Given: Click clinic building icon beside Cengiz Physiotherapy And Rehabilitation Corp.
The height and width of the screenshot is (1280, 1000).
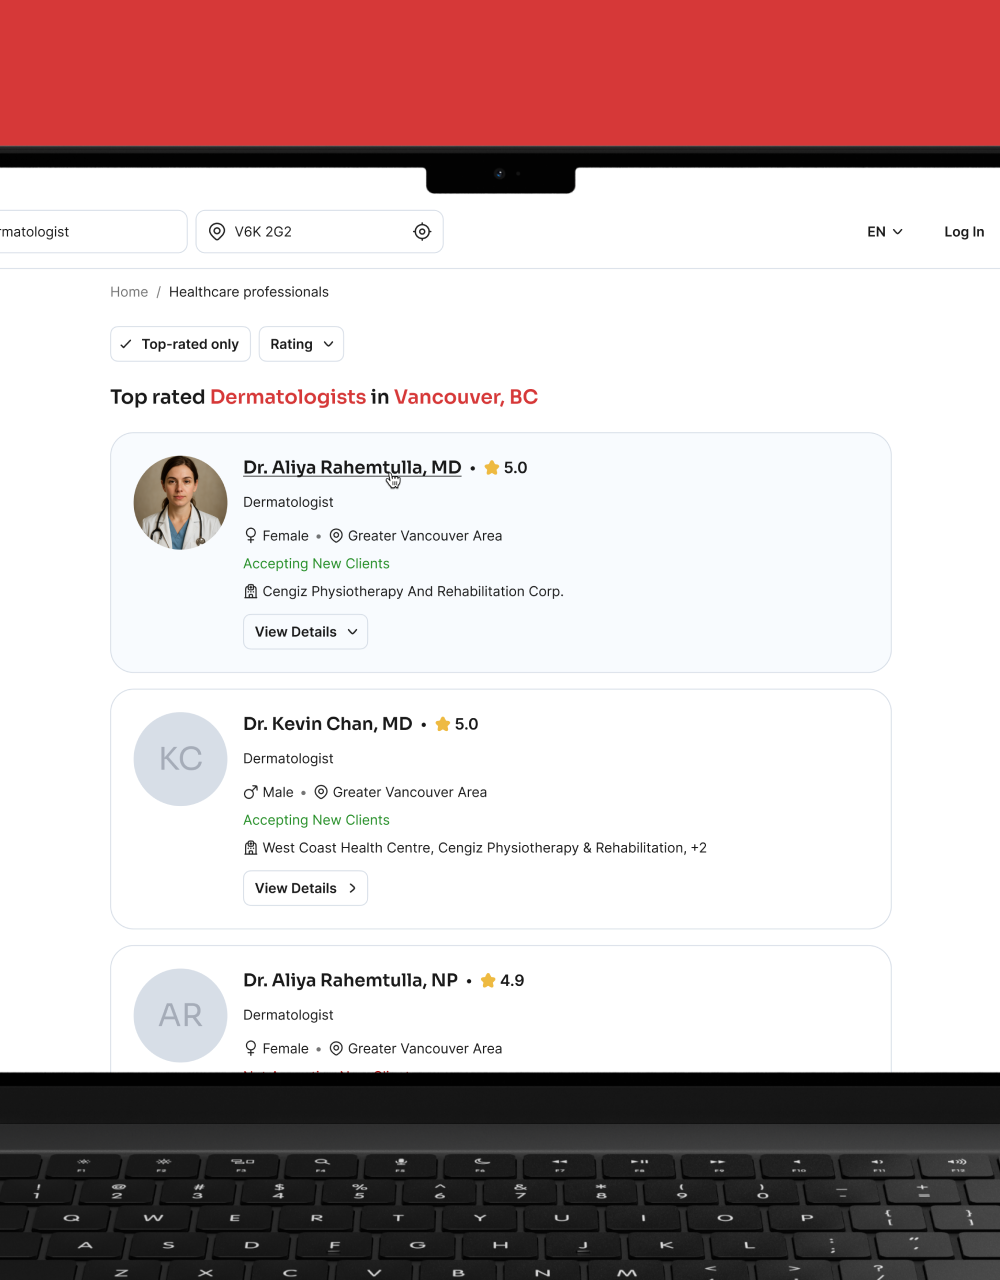Looking at the screenshot, I should coord(251,592).
